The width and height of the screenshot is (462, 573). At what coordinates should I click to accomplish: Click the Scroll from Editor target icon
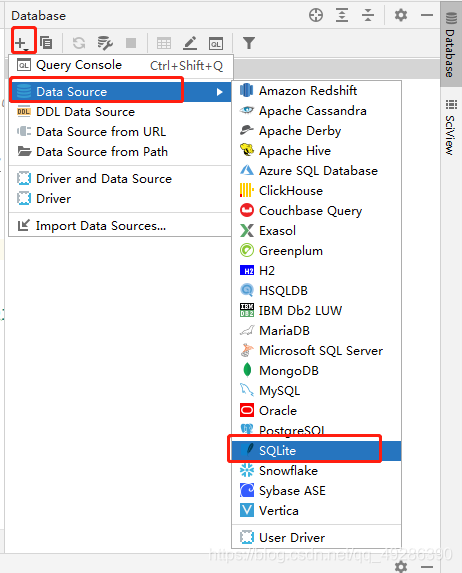[316, 15]
